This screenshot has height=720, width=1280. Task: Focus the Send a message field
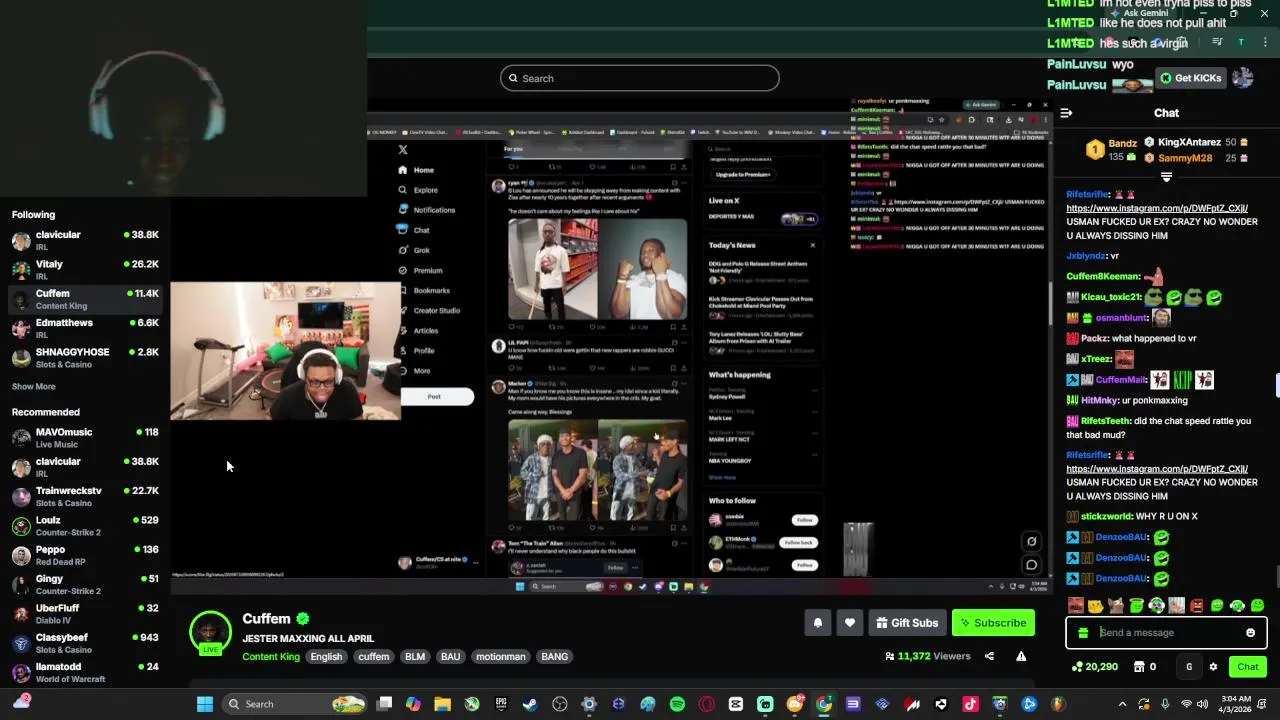pos(1166,632)
